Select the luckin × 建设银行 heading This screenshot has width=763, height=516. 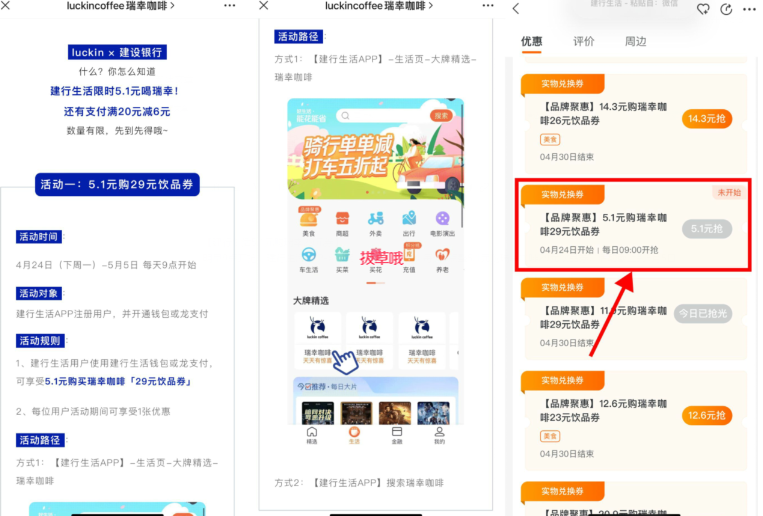pyautogui.click(x=117, y=53)
